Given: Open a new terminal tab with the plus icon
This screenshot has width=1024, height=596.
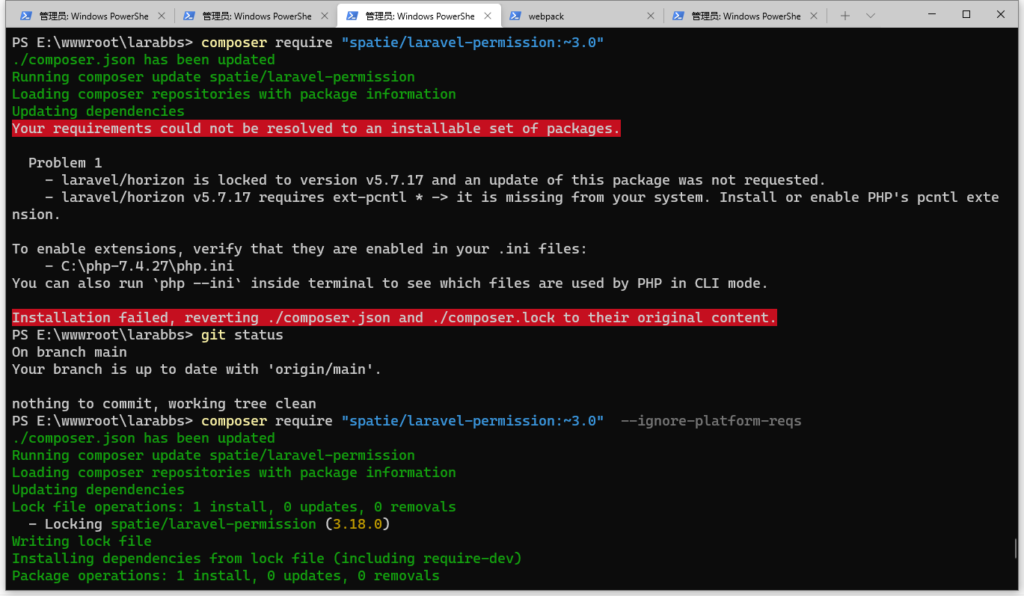Looking at the screenshot, I should (x=845, y=16).
